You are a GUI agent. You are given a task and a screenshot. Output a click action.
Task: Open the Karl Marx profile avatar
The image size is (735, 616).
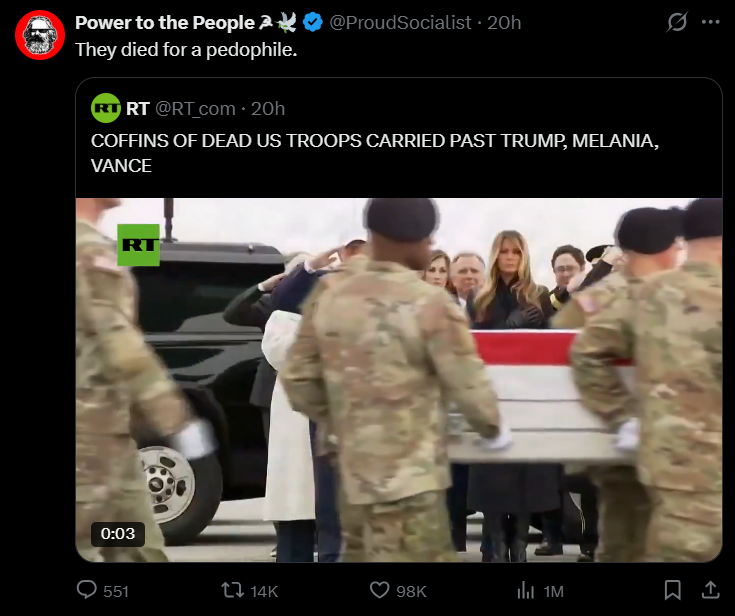(40, 35)
